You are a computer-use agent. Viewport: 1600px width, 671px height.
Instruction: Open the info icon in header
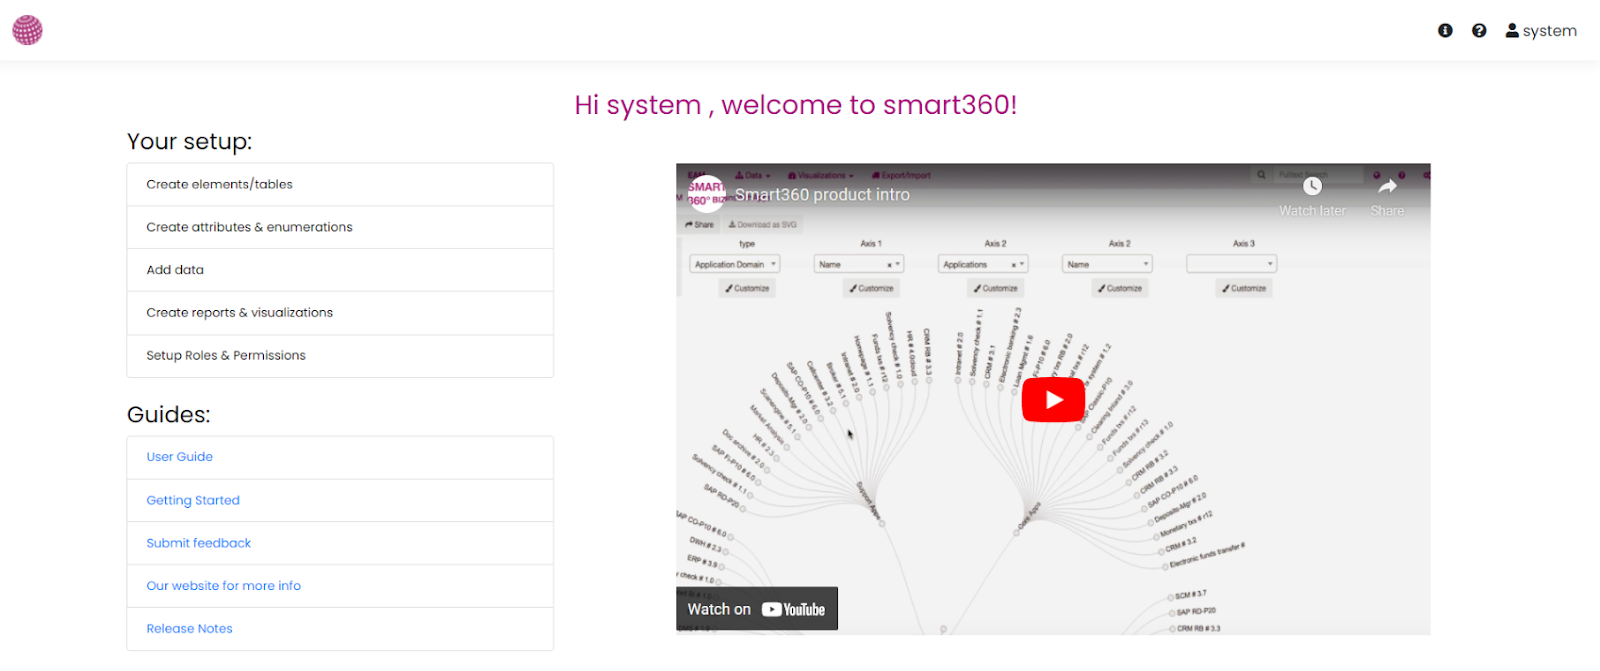pos(1445,31)
